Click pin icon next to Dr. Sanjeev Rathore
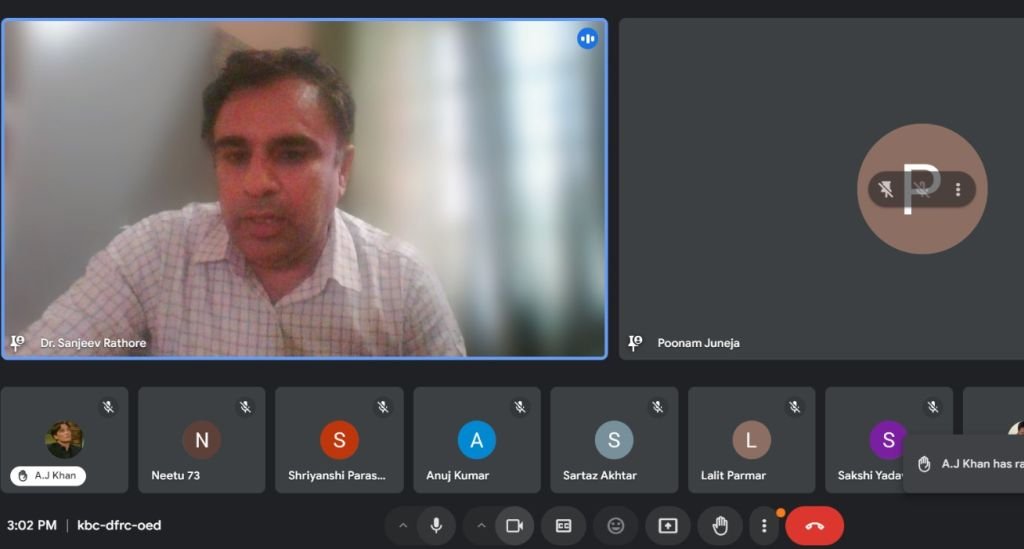The image size is (1024, 549). tap(17, 343)
